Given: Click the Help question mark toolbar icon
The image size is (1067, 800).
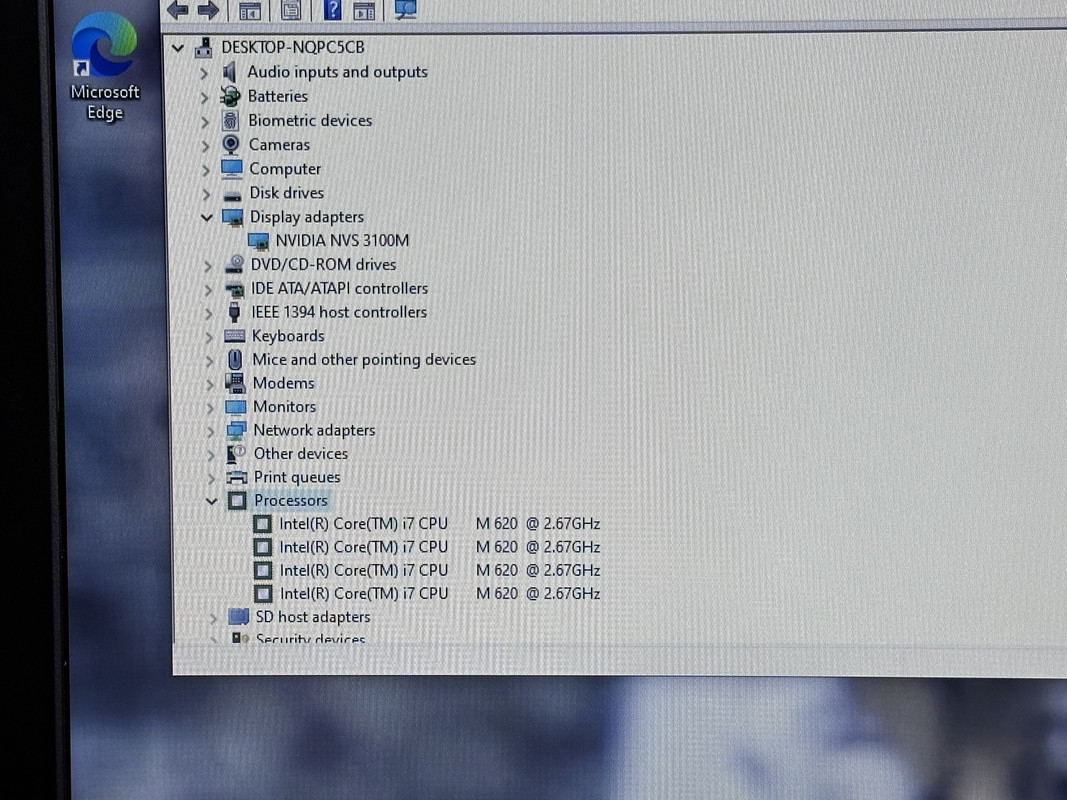Looking at the screenshot, I should coord(332,10).
